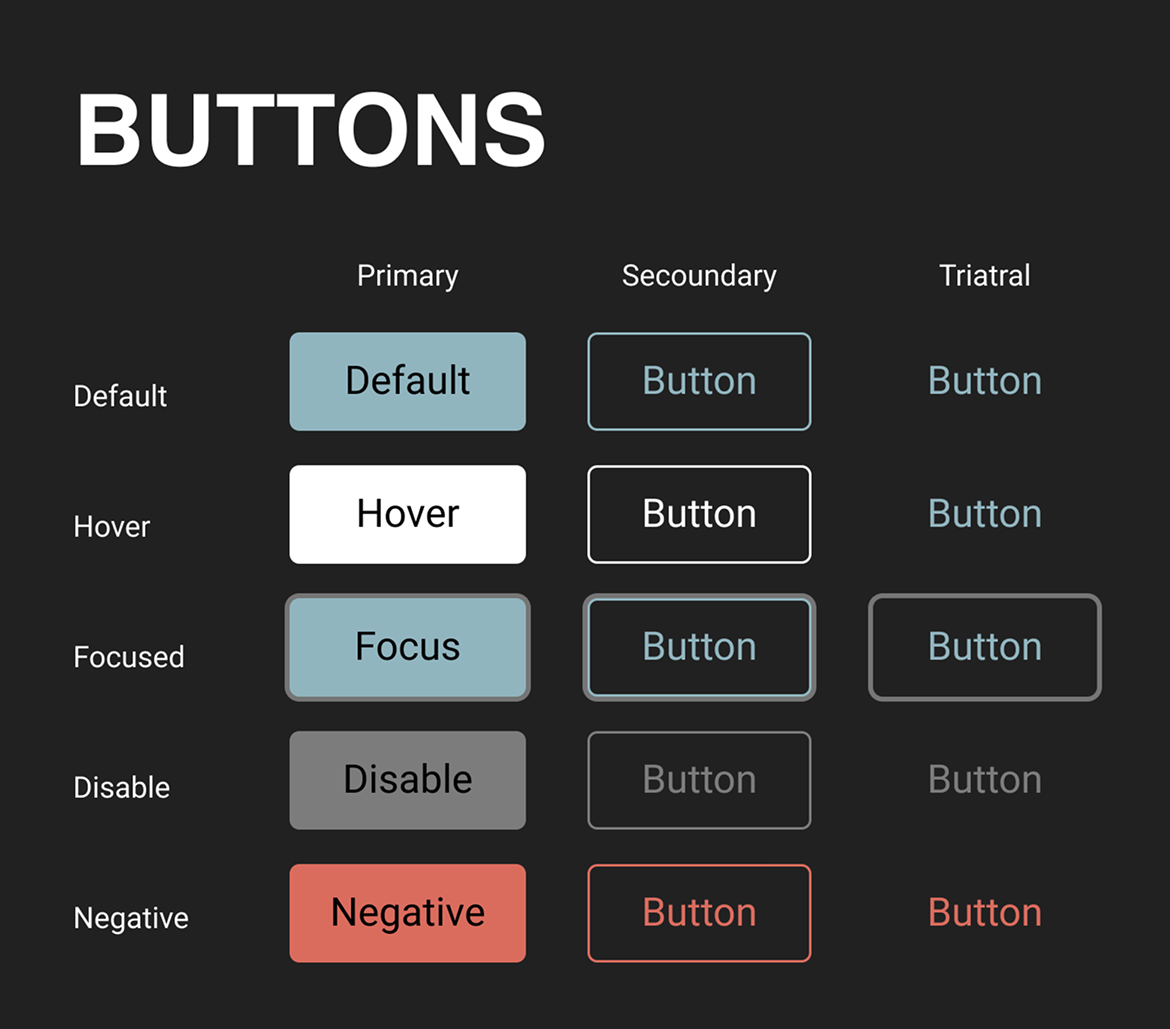Viewport: 1170px width, 1029px height.
Task: Click the Triatral column header
Action: [x=985, y=276]
